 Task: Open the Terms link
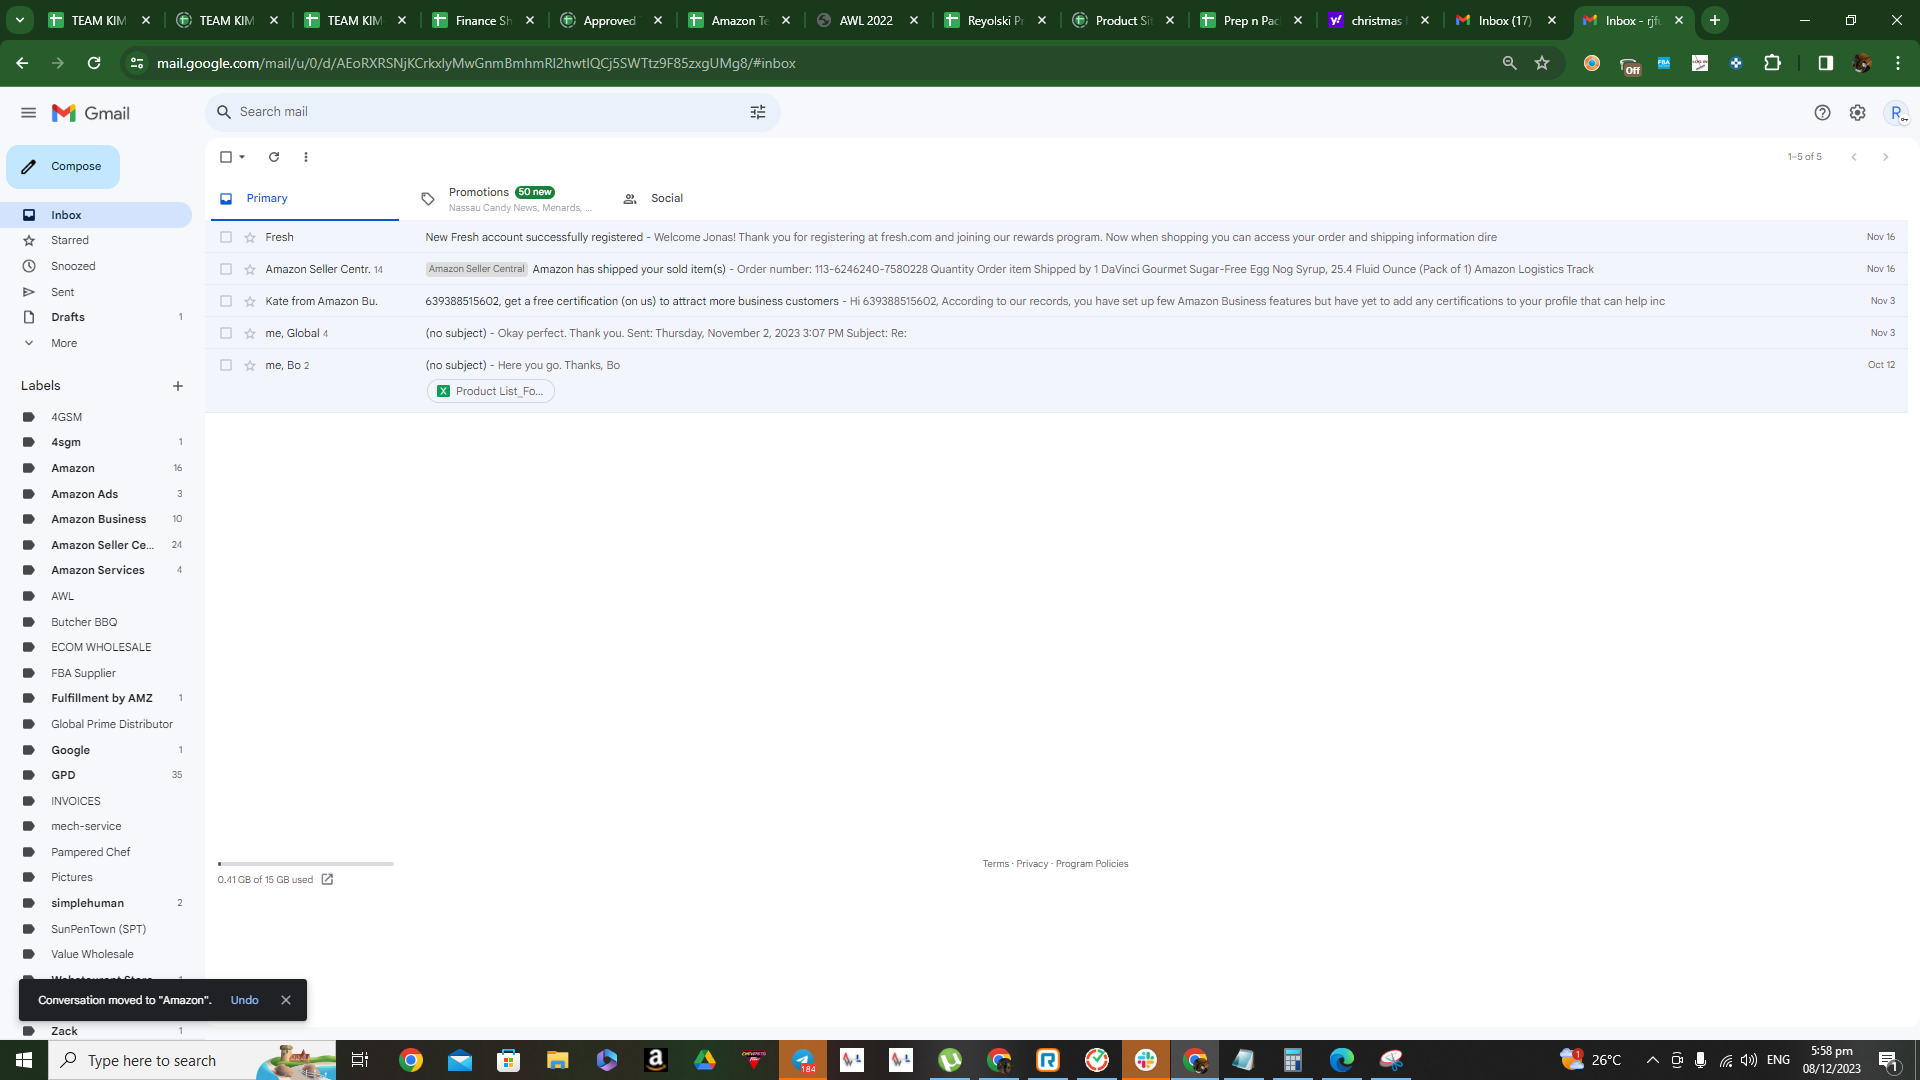(x=995, y=864)
